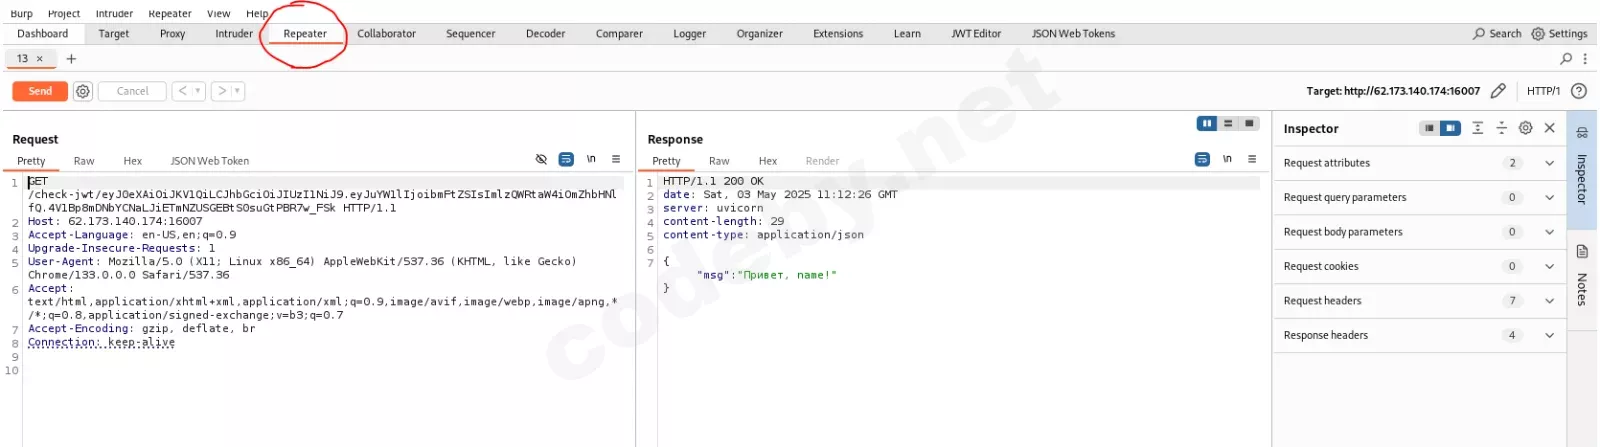The width and height of the screenshot is (1600, 447).
Task: Toggle request line wrap button
Action: click(566, 159)
